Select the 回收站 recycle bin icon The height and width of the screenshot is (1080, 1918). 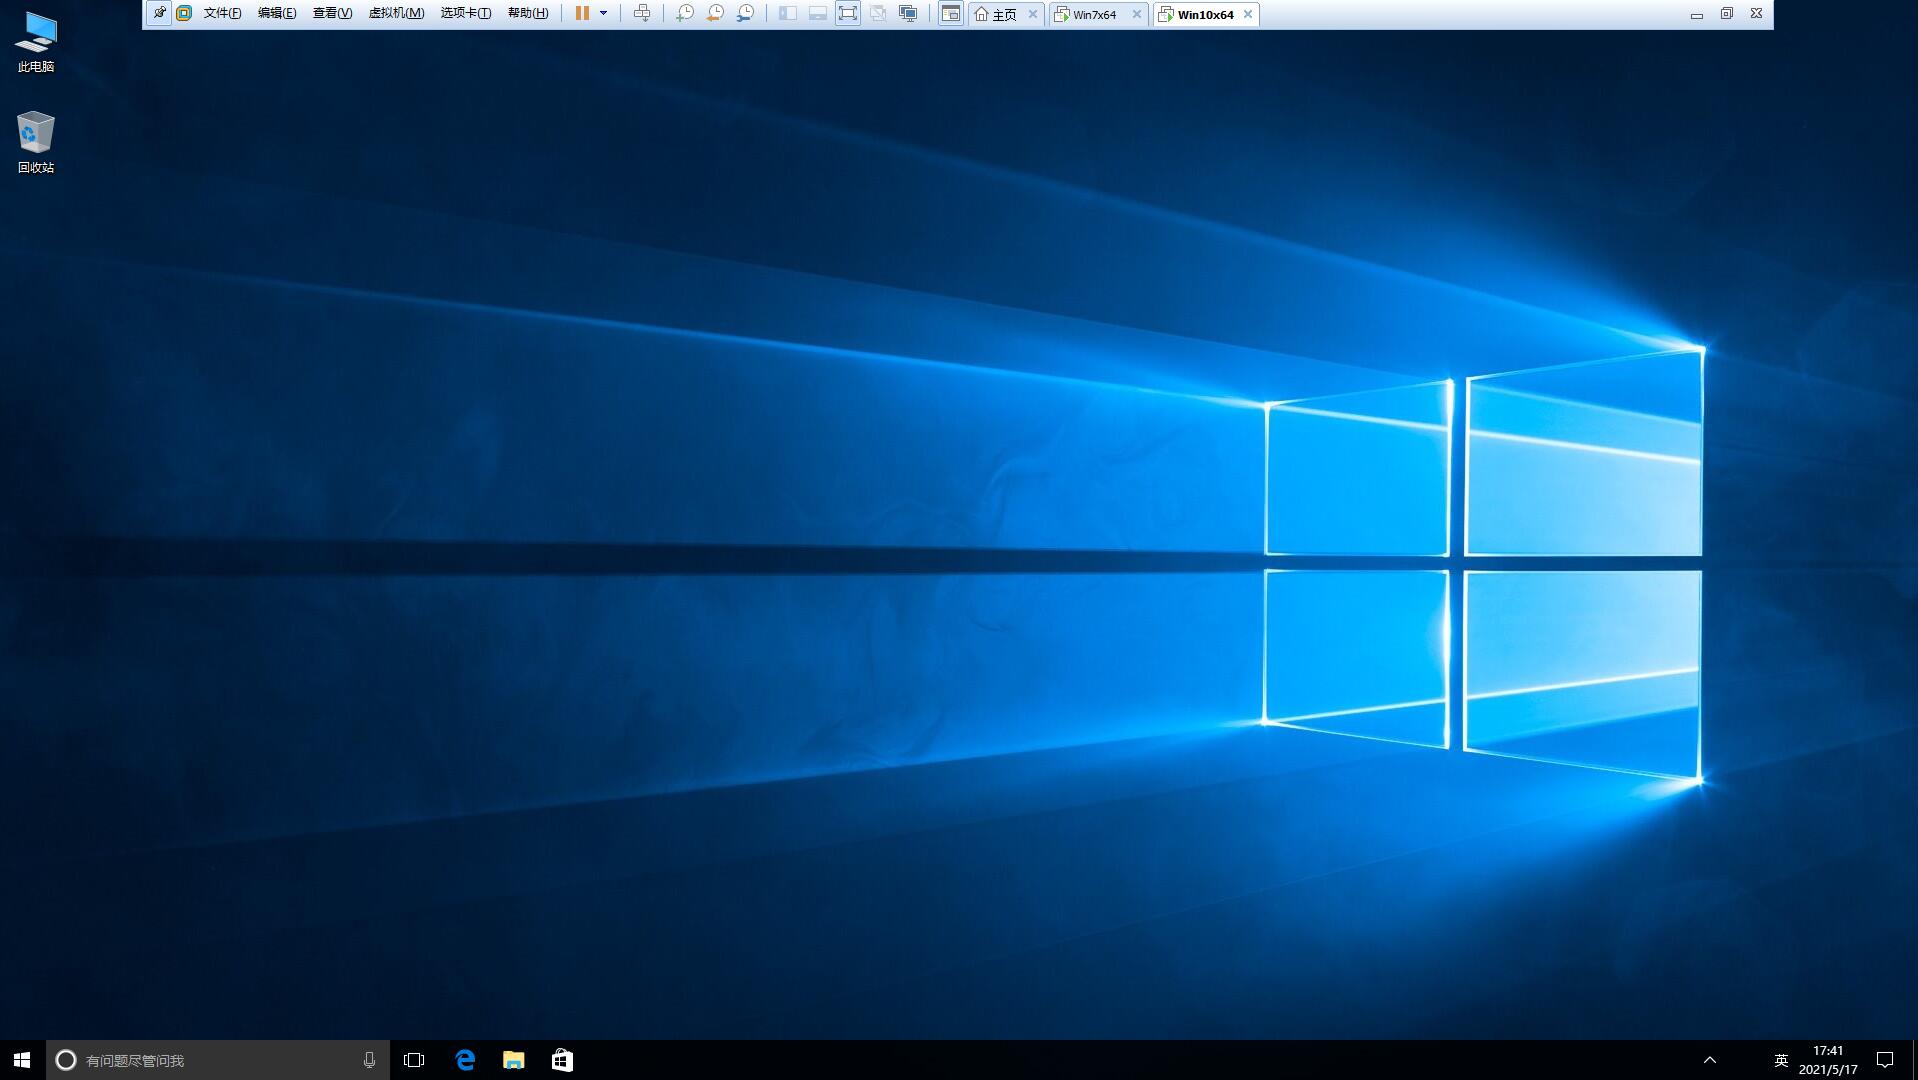pos(36,142)
